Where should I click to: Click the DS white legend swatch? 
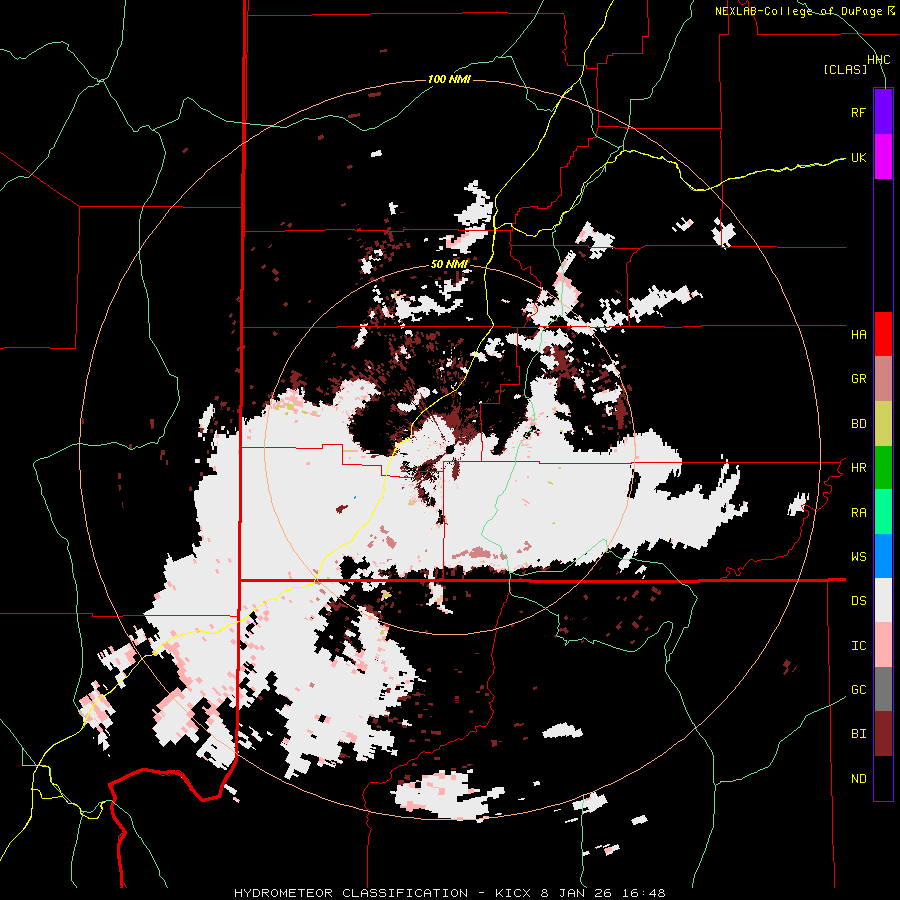coord(883,600)
